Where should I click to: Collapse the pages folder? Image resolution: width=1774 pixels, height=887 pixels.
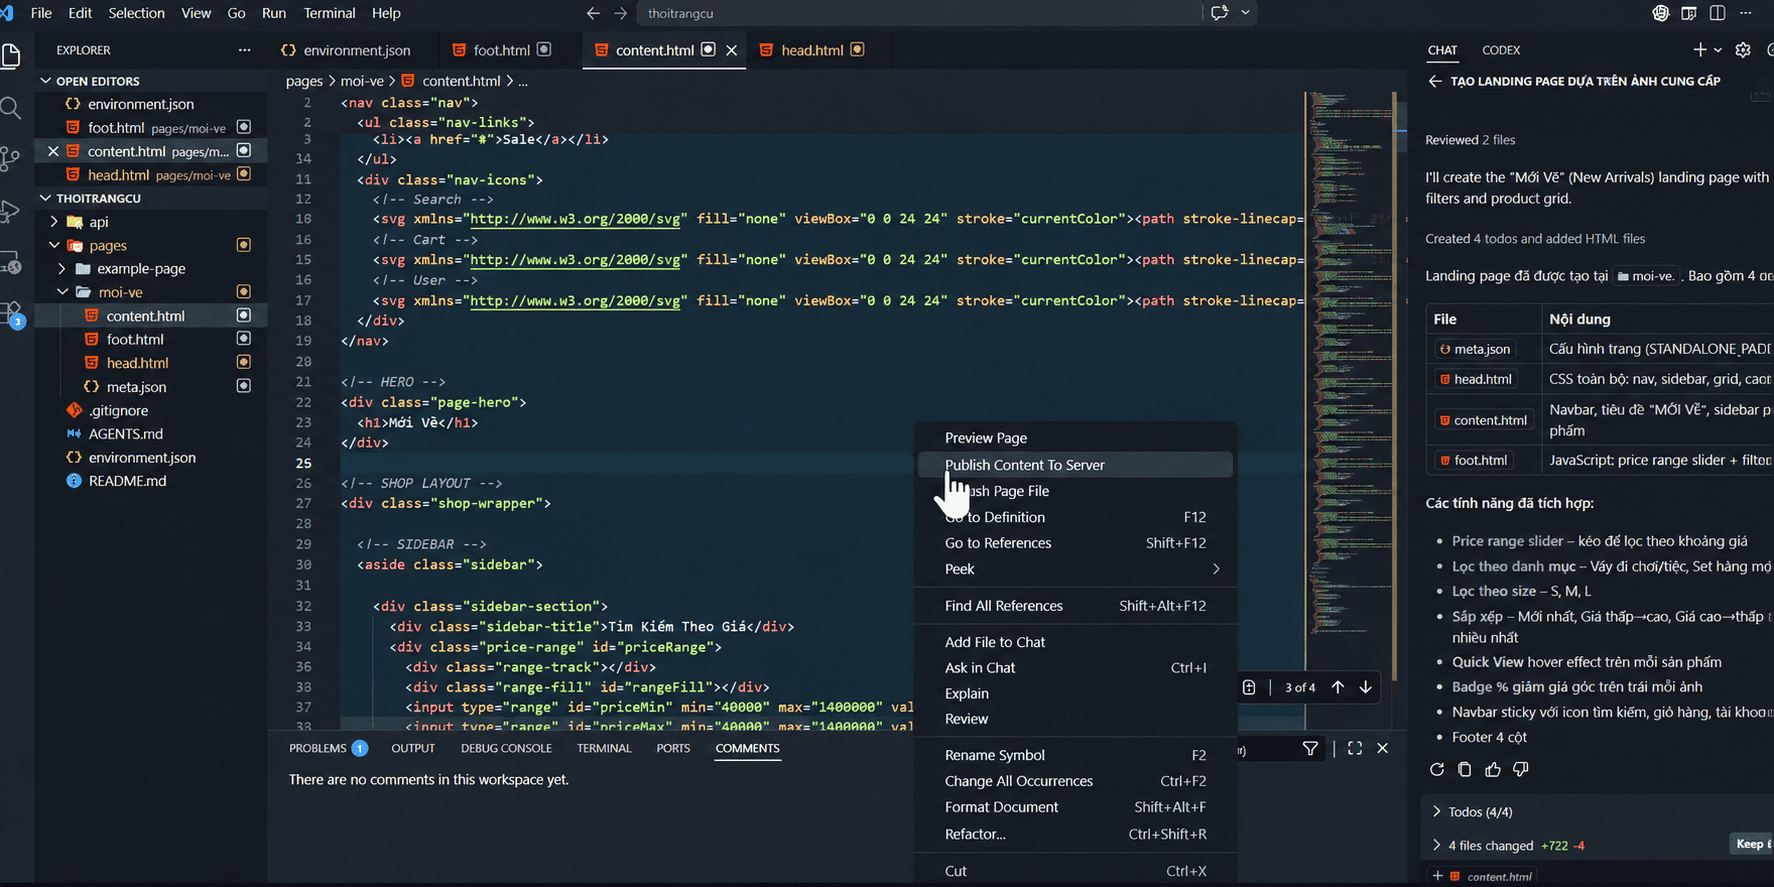click(x=54, y=245)
